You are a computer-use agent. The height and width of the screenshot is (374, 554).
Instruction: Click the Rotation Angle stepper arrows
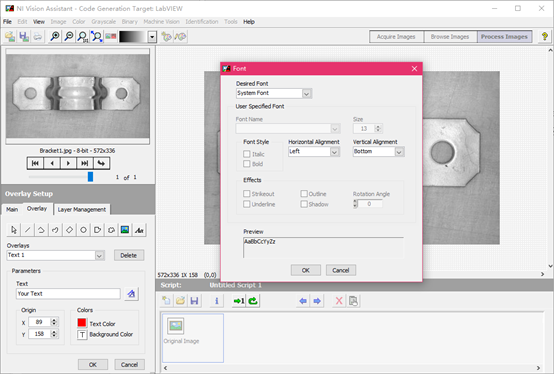click(355, 204)
